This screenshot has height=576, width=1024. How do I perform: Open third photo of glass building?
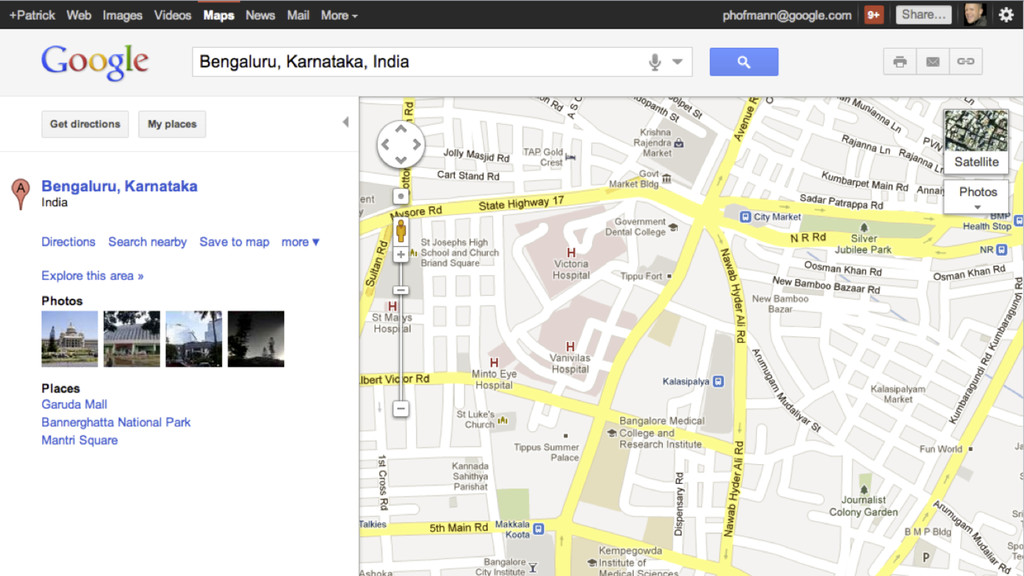coord(194,339)
